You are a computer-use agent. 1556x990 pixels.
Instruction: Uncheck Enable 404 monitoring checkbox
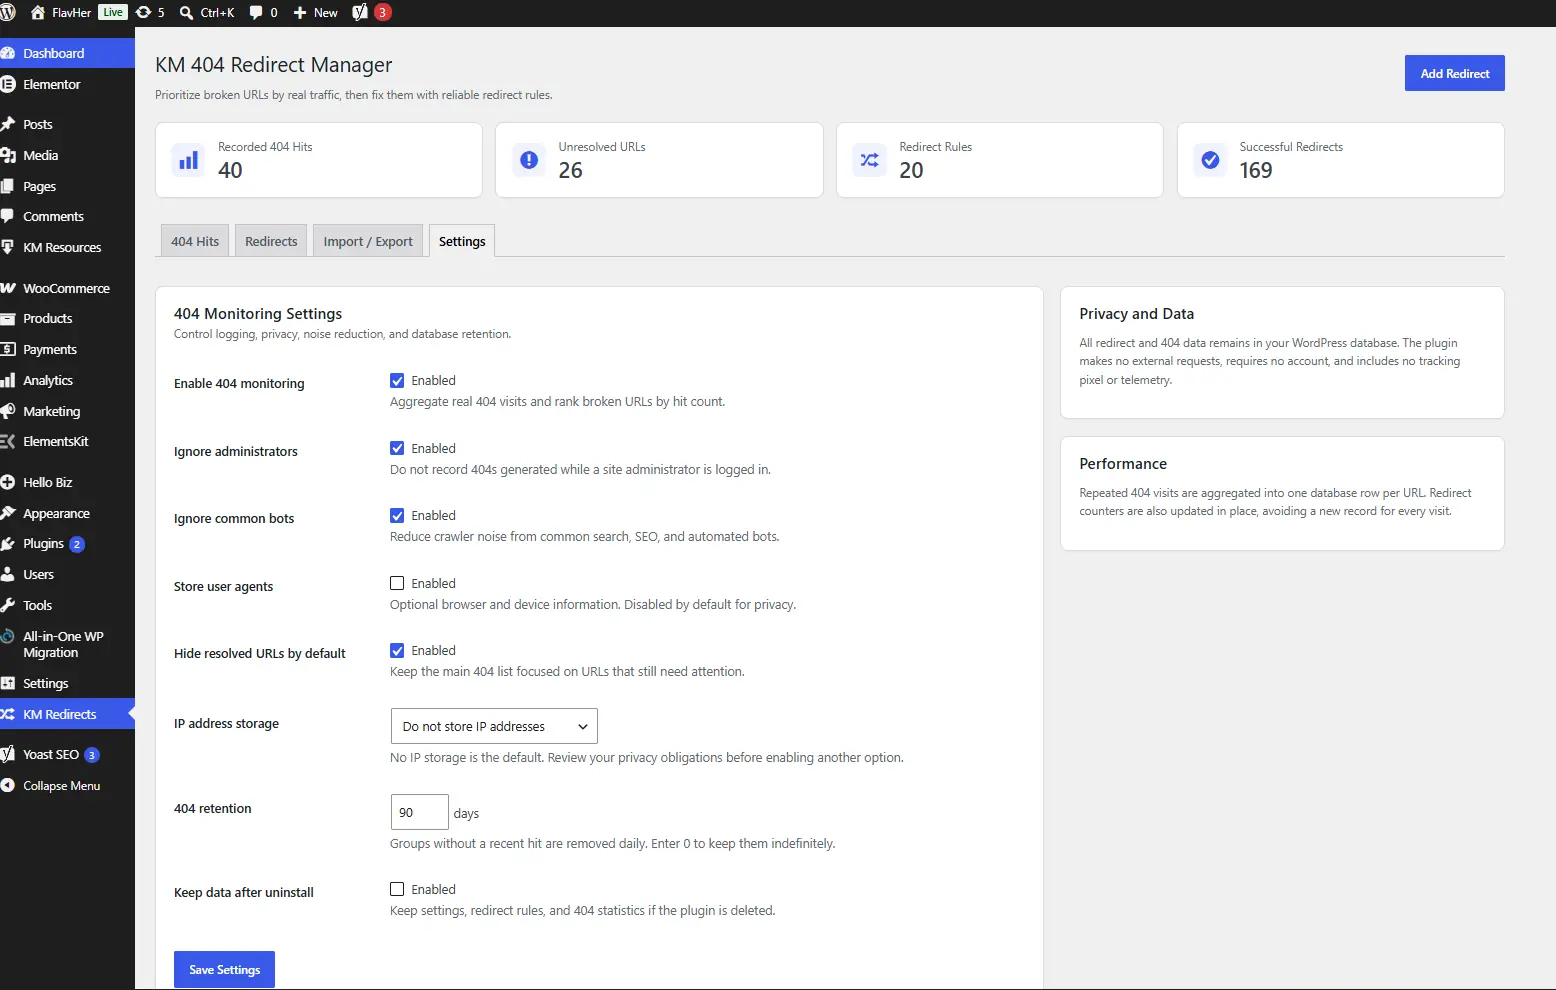coord(397,380)
